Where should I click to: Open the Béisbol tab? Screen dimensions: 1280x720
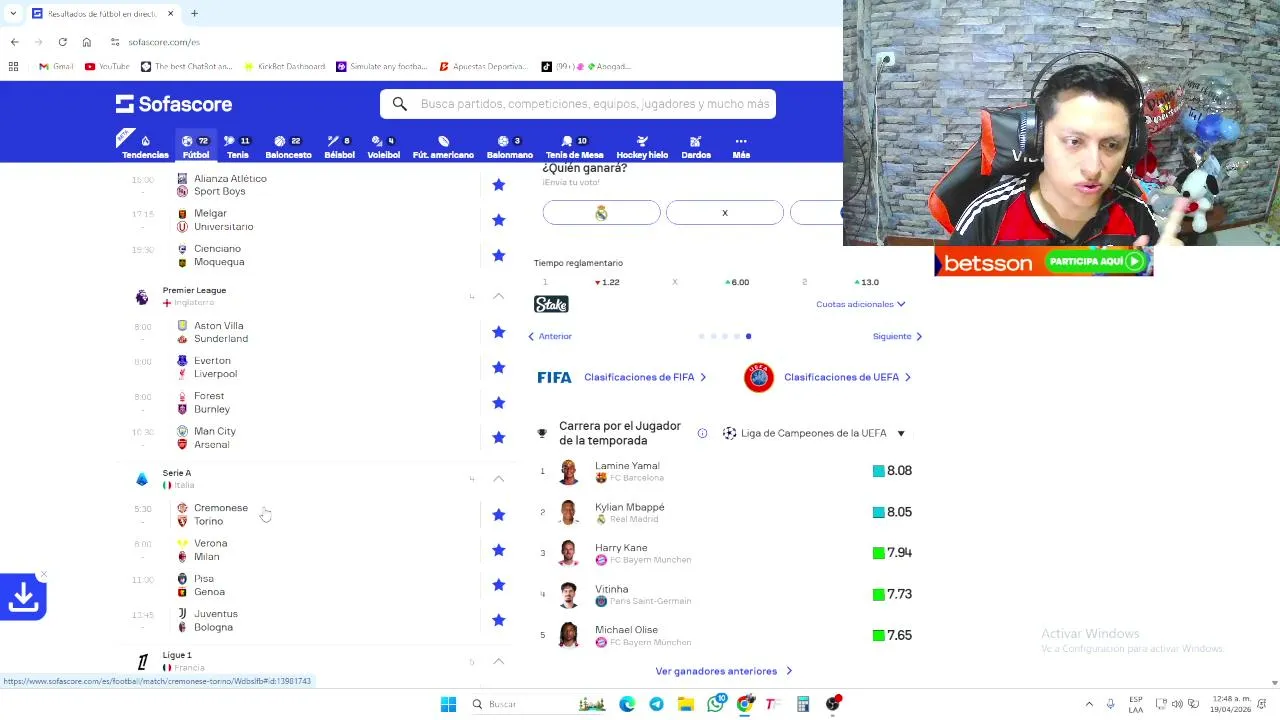(x=340, y=147)
